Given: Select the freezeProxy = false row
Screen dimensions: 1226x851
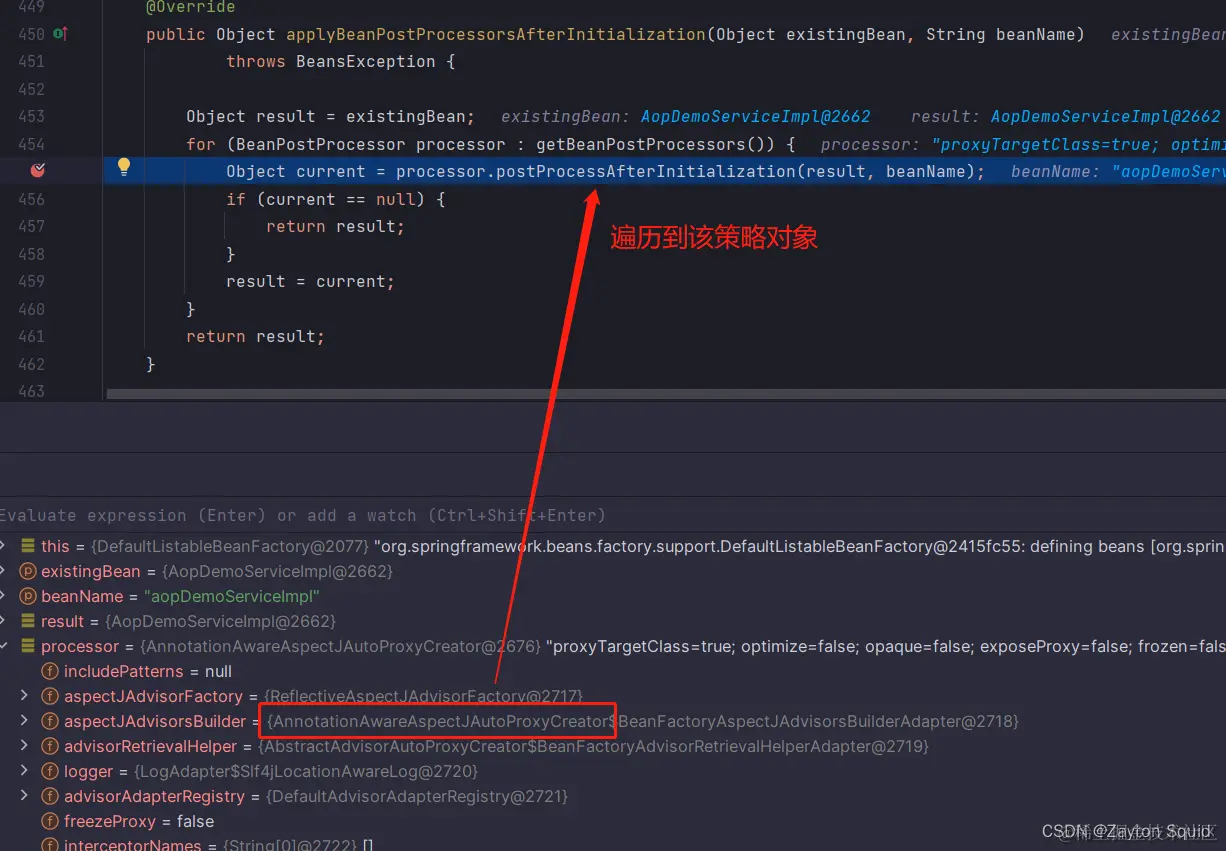Looking at the screenshot, I should 613,821.
